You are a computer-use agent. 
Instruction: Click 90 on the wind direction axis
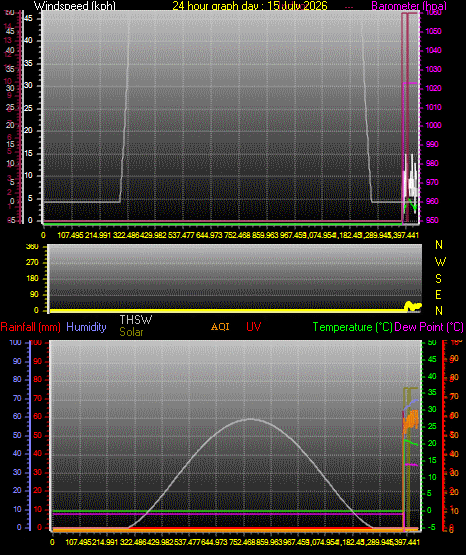[x=34, y=294]
